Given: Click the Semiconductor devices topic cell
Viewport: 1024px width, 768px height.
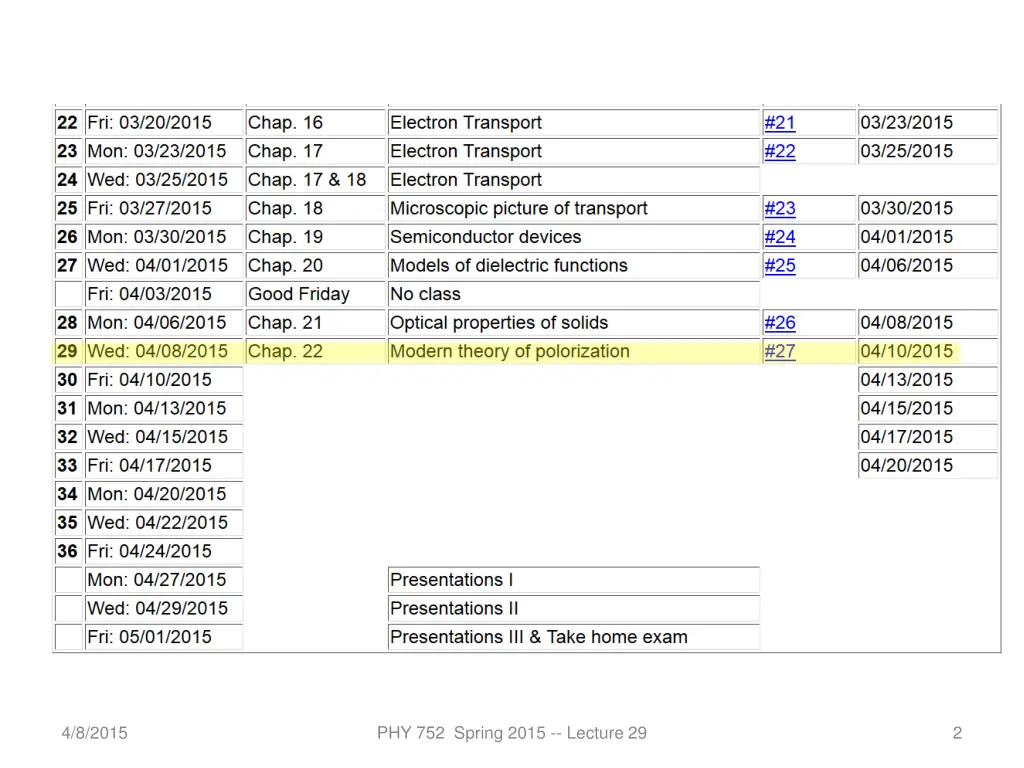Looking at the screenshot, I should point(486,238).
